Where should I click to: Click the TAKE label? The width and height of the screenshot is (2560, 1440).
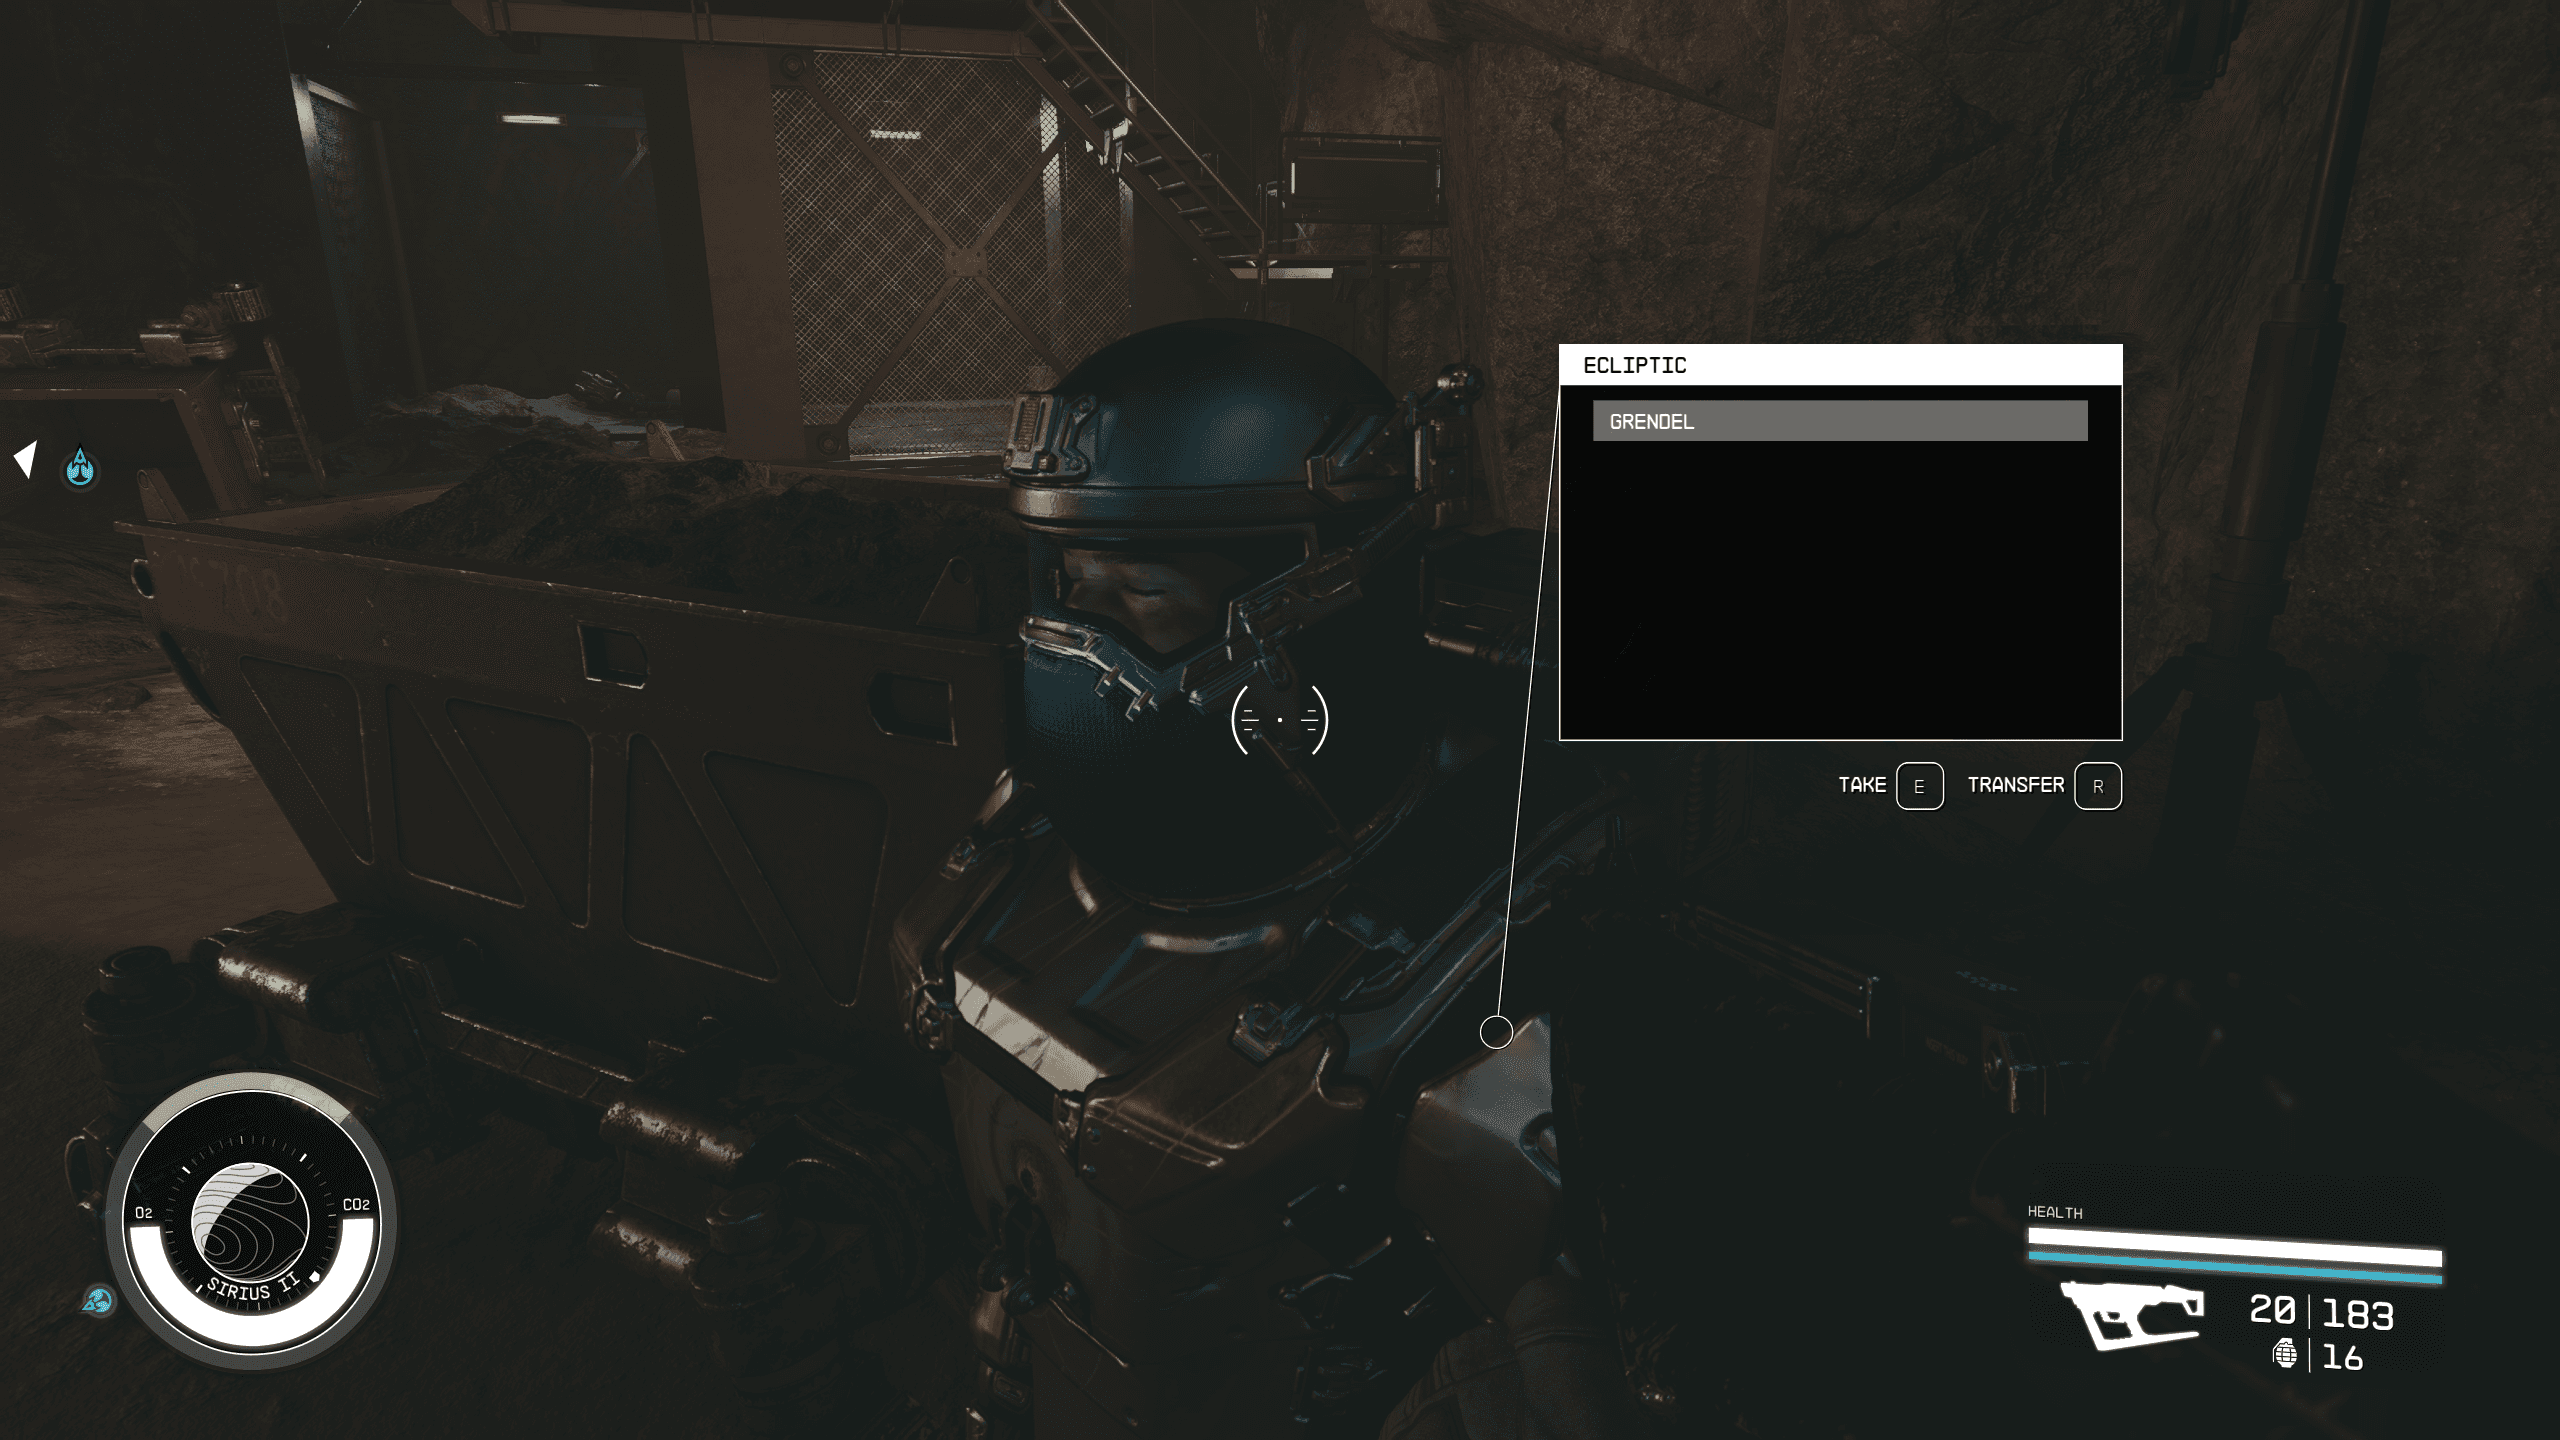click(1862, 785)
